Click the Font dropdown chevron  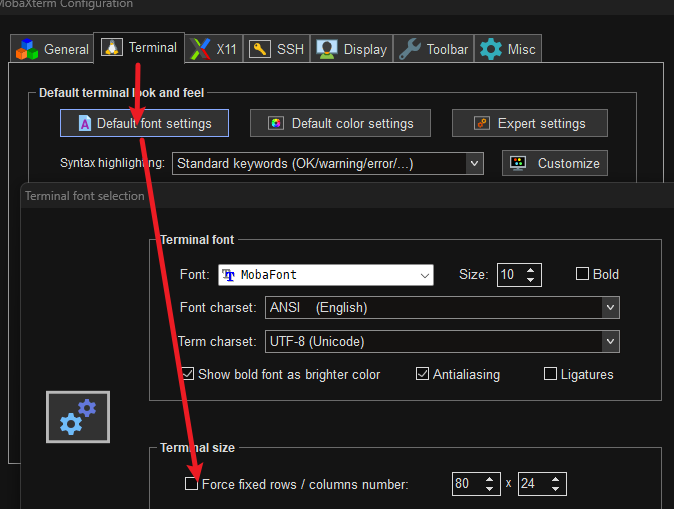(x=425, y=275)
